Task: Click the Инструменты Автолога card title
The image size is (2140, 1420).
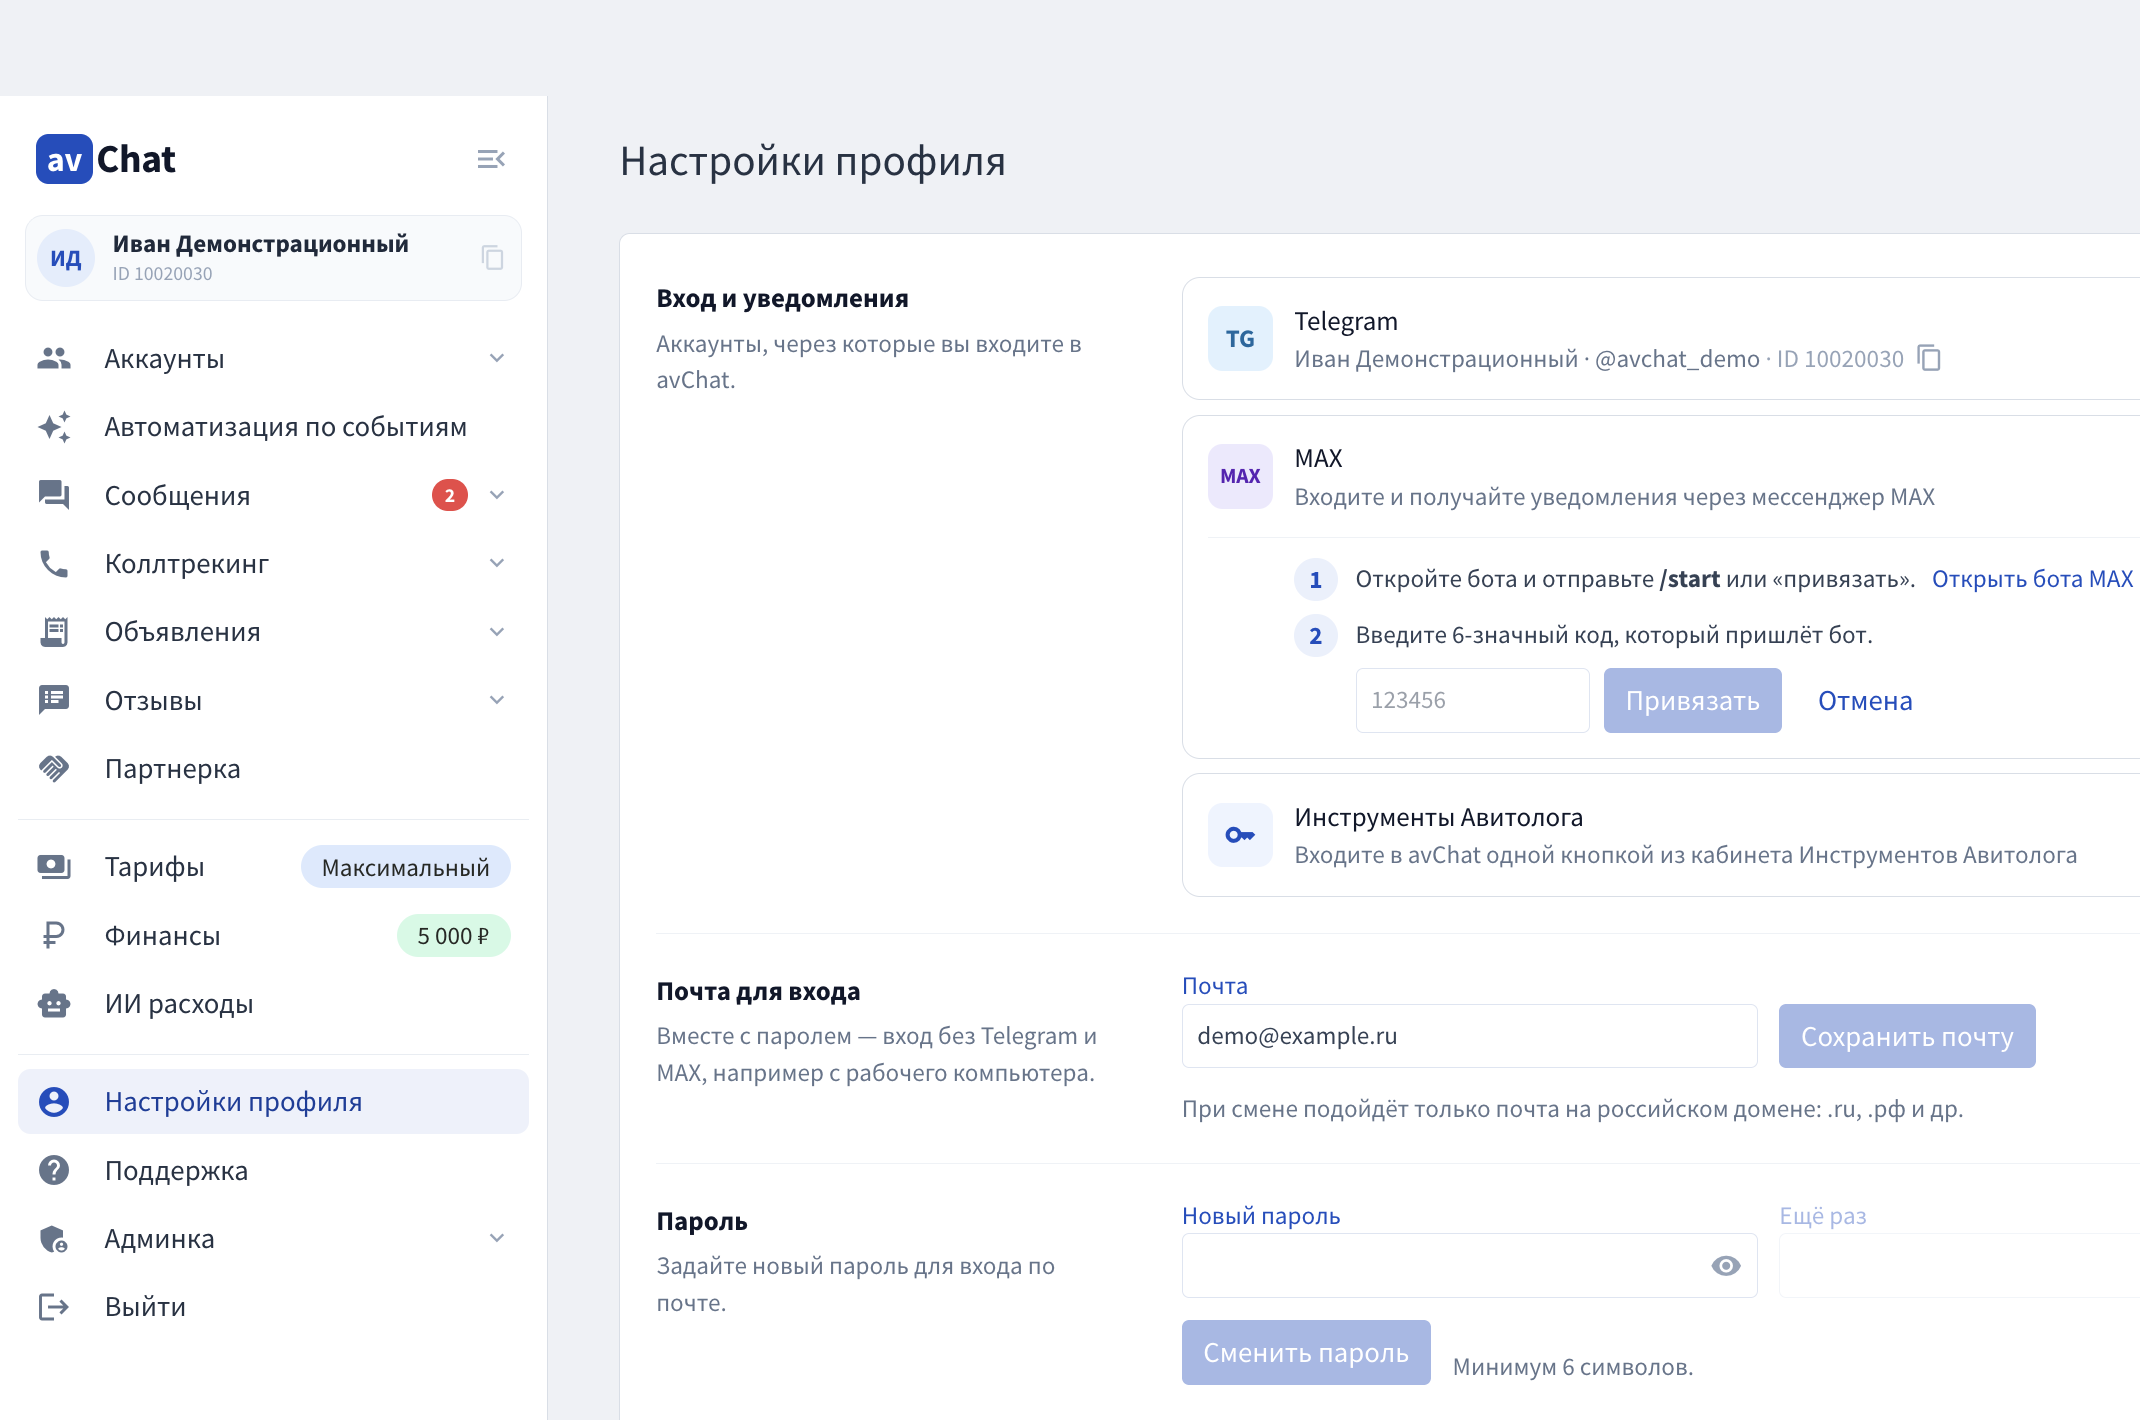Action: point(1438,817)
